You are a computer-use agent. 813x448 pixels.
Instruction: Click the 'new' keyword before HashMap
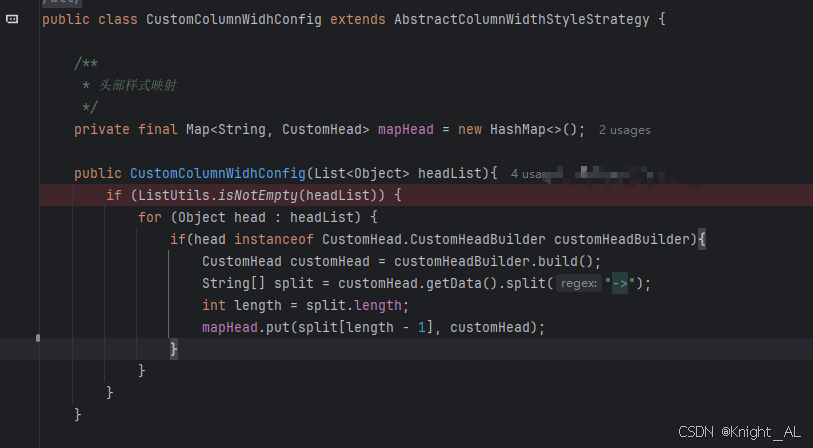(470, 130)
